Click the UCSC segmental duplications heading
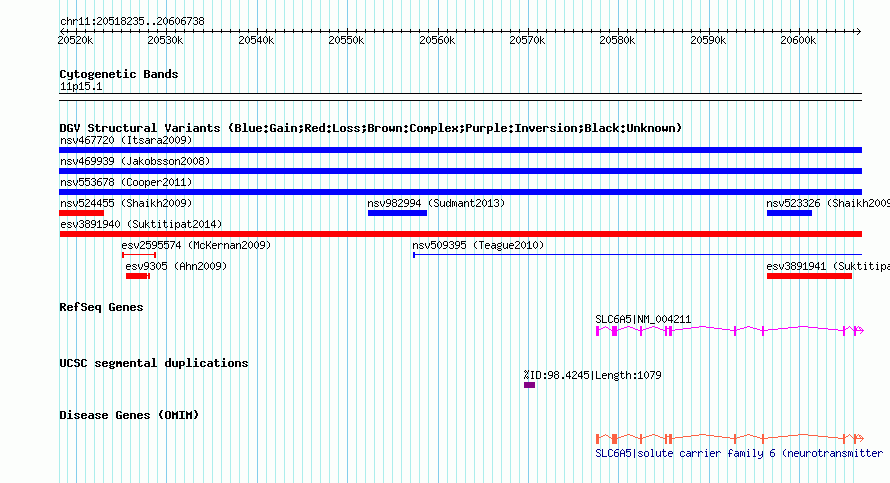Viewport: 890px width, 483px height. tap(154, 363)
